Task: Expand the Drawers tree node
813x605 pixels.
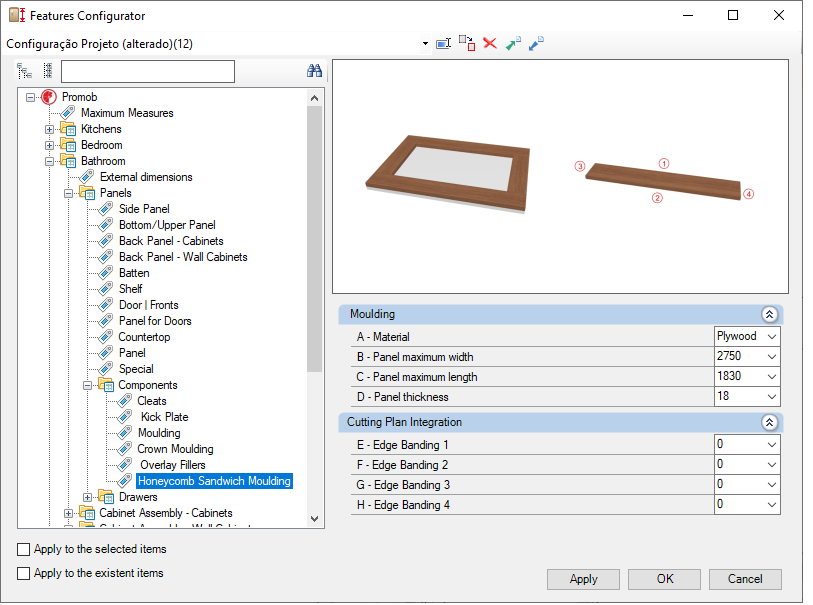Action: (87, 497)
